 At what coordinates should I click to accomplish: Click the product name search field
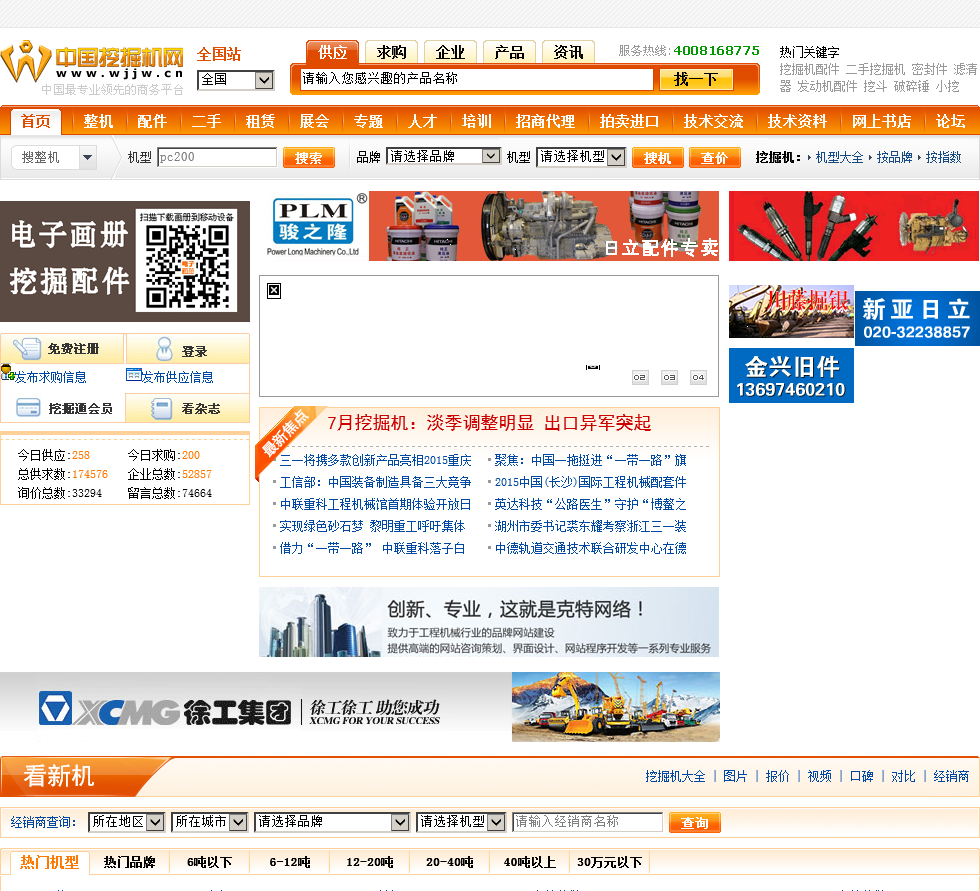pyautogui.click(x=476, y=79)
